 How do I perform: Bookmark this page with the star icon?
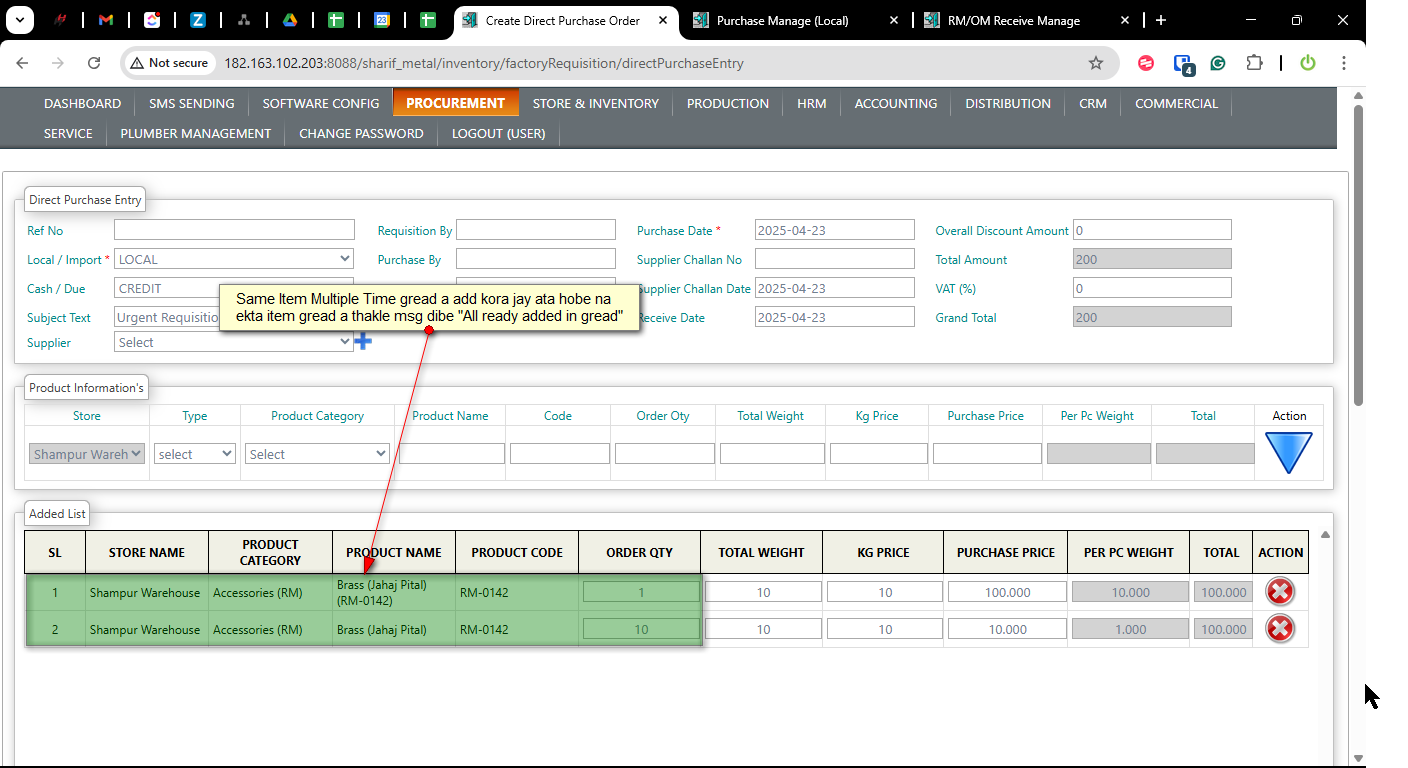(x=1095, y=63)
